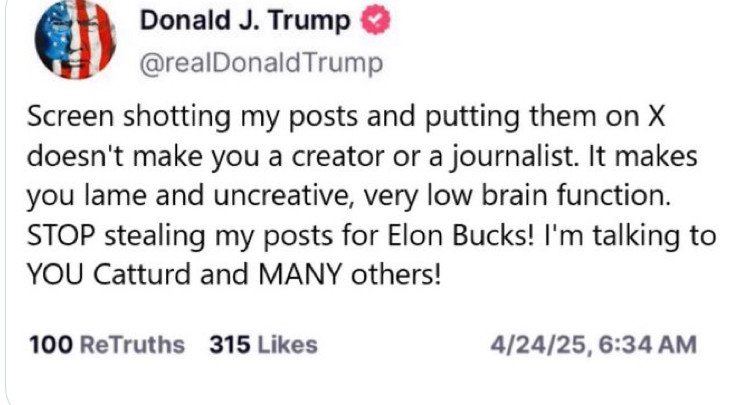This screenshot has width=755, height=405.
Task: Click the Donald J. Trump display name
Action: pyautogui.click(x=246, y=21)
